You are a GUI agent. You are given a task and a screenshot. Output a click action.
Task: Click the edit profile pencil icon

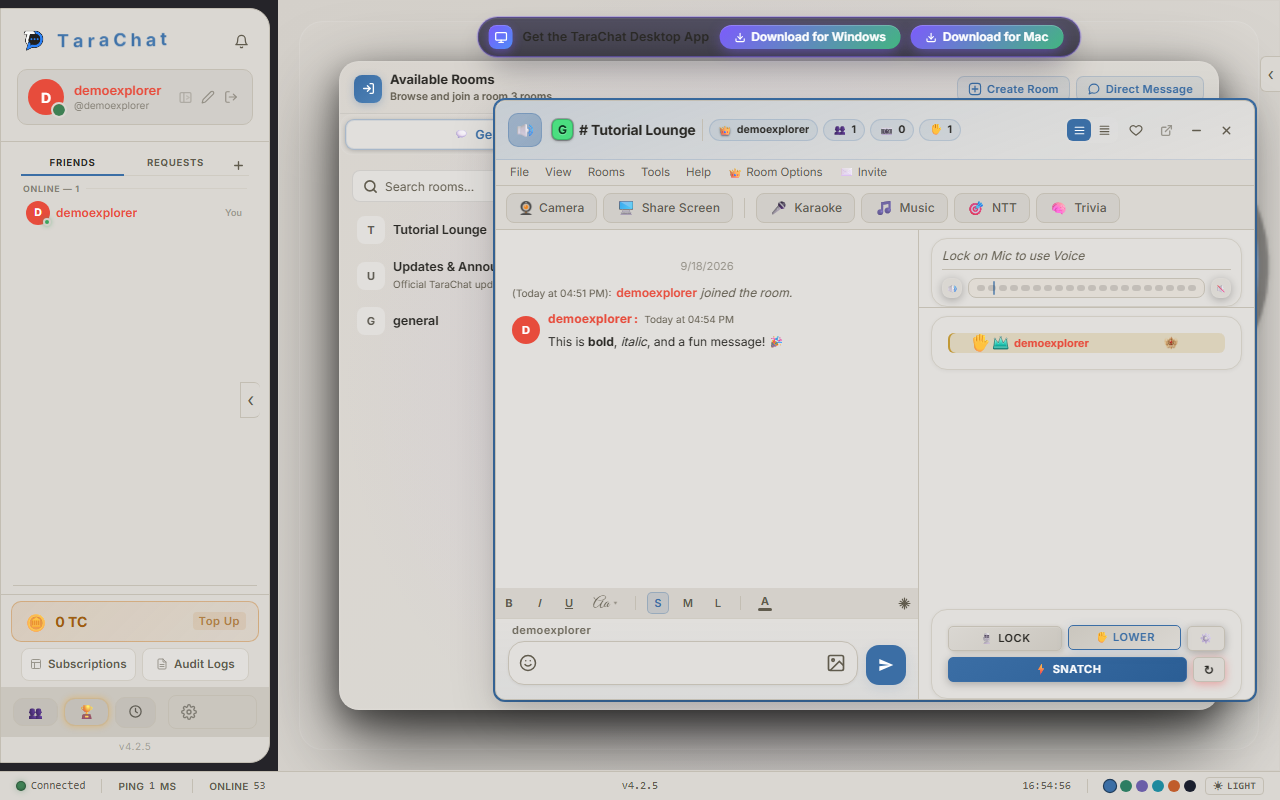(x=208, y=97)
